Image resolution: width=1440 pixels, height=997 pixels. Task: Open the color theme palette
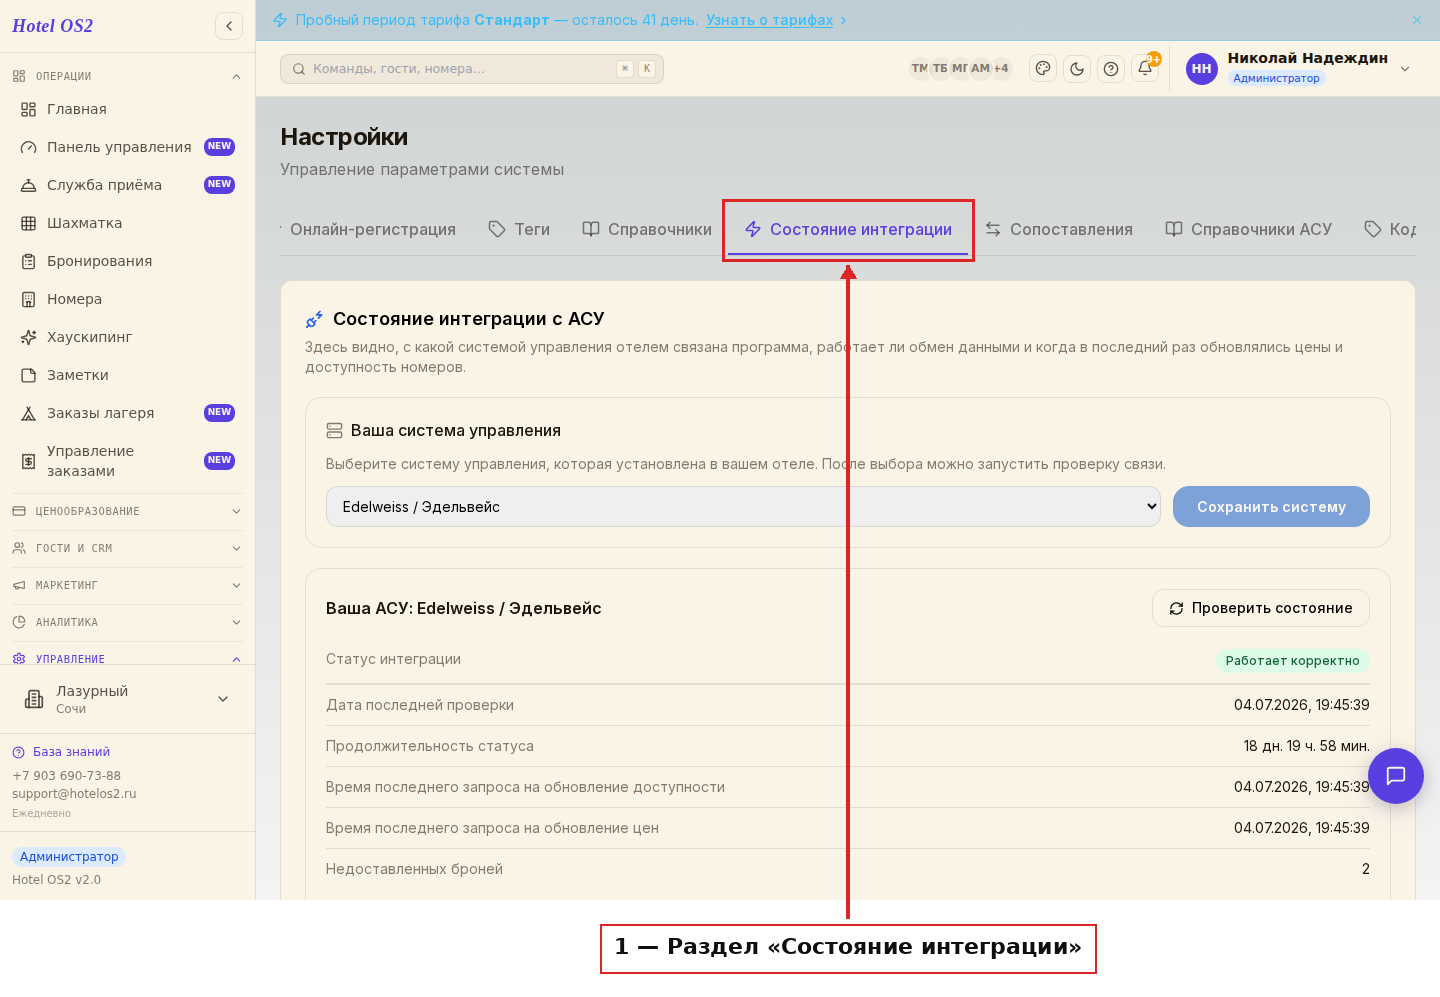click(1043, 69)
